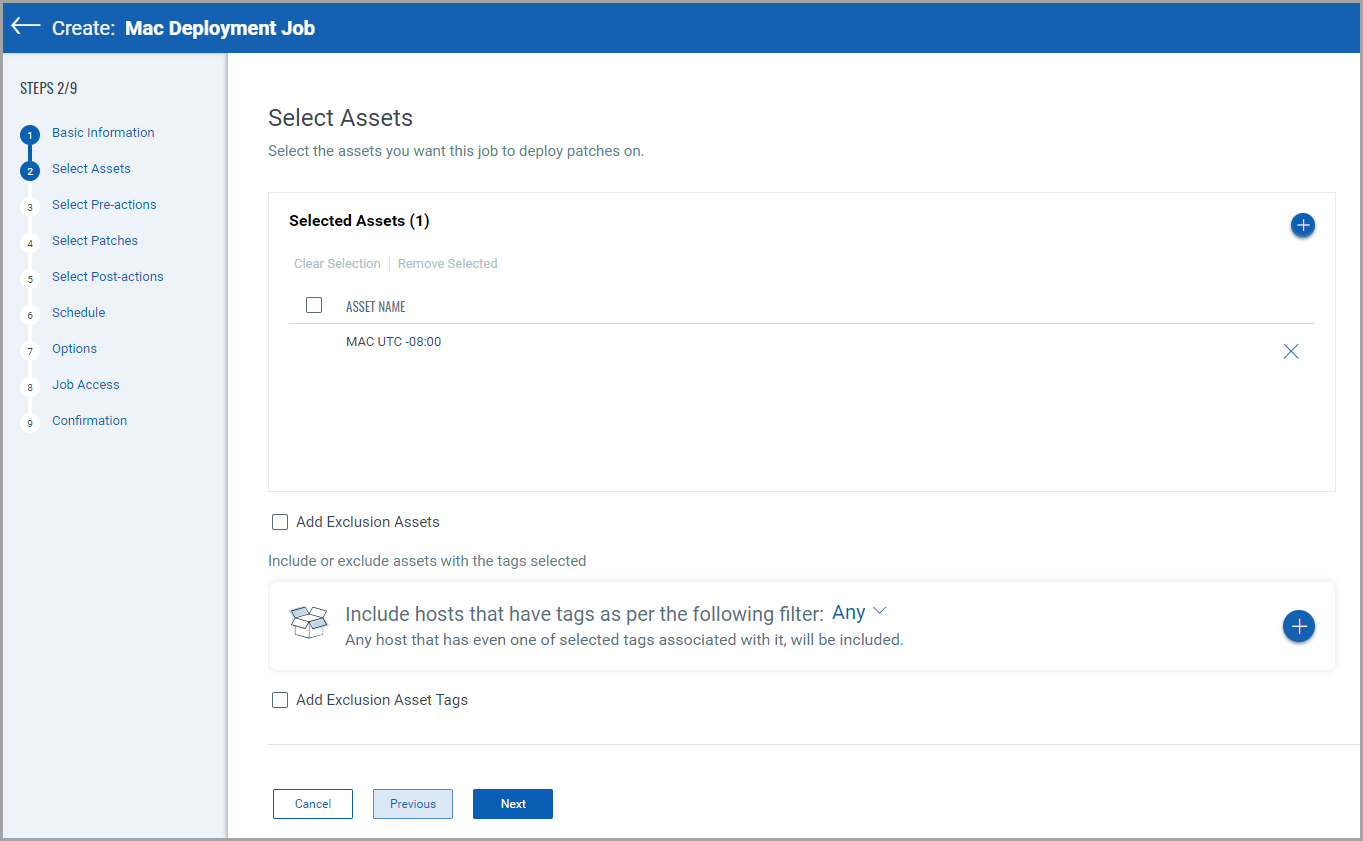Remove MAC UTC -08:00 with the X icon
Screen dimensions: 1363x841
1291,351
